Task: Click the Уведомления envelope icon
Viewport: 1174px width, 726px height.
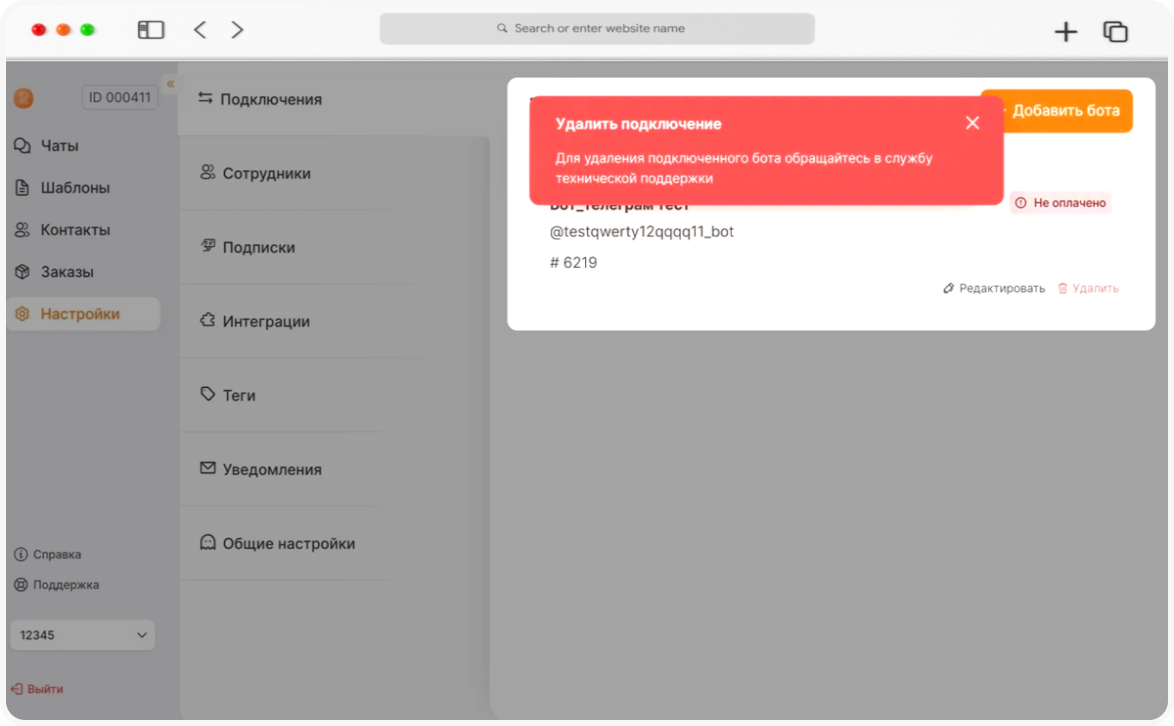Action: click(207, 468)
